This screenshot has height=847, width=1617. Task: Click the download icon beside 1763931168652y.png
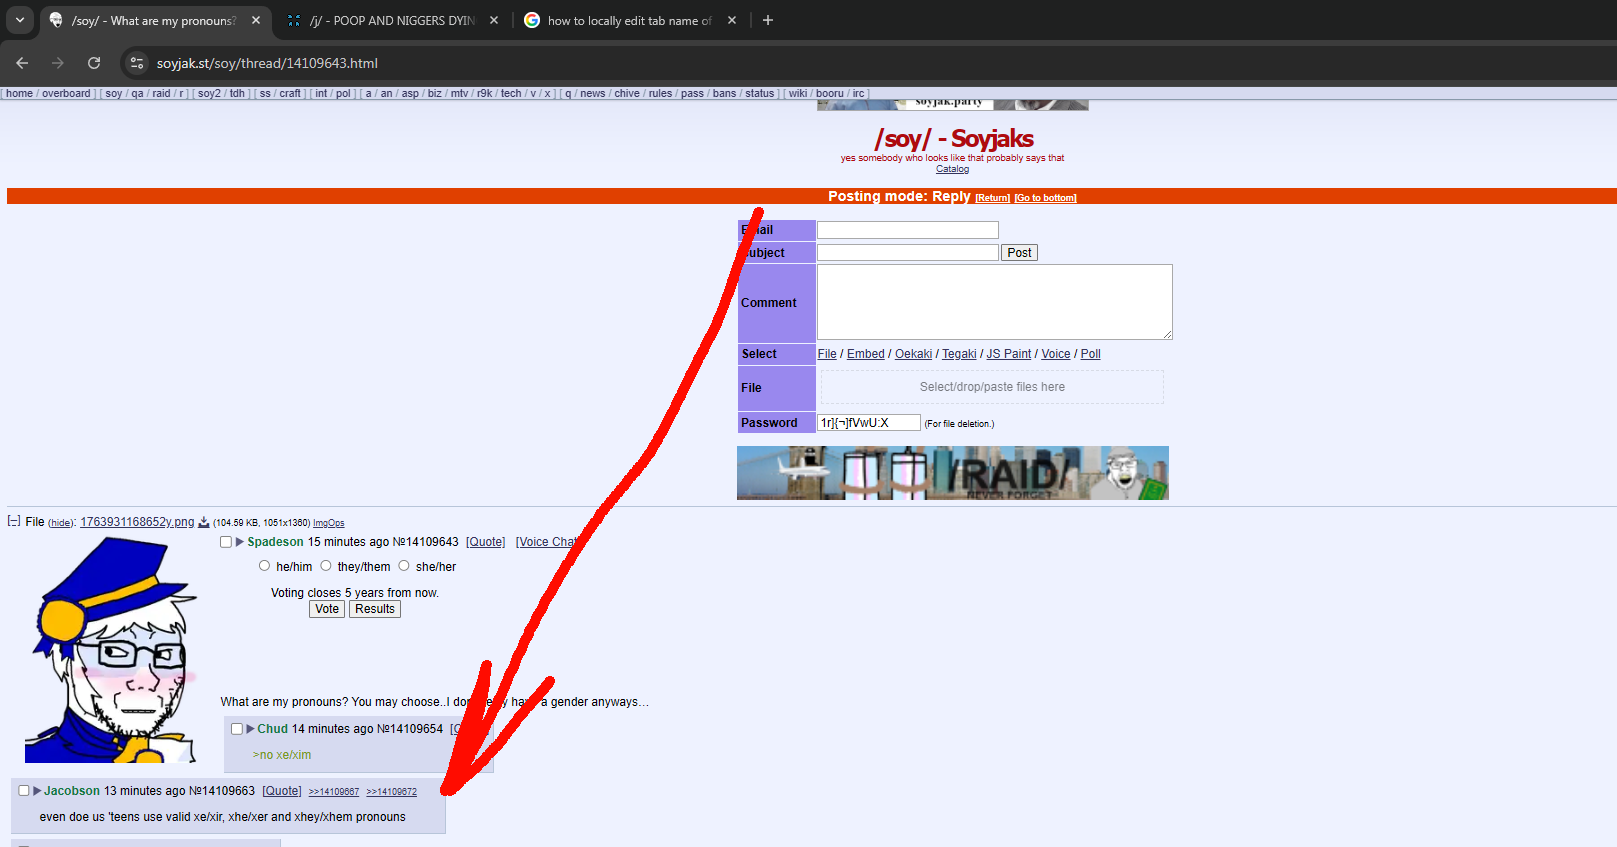[x=204, y=523]
